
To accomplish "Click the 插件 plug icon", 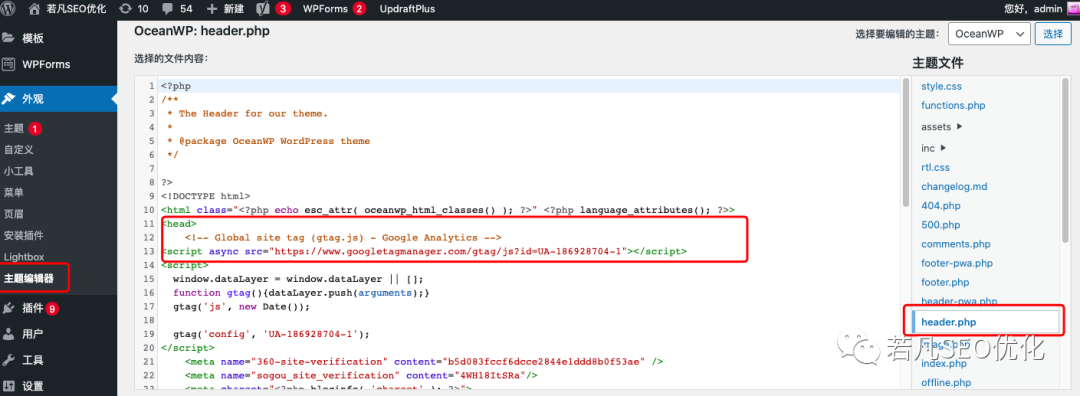I will [x=9, y=308].
